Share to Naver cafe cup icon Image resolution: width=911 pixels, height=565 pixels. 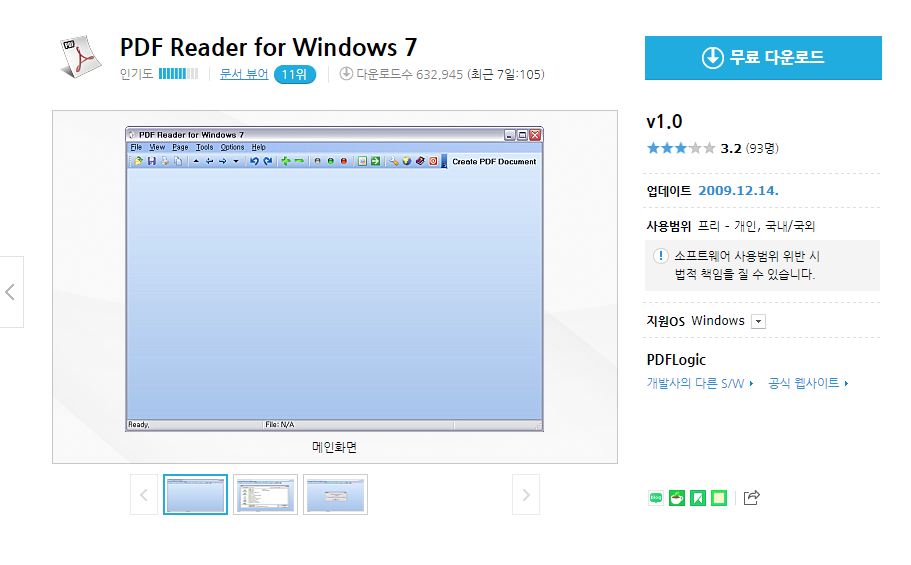tap(677, 498)
